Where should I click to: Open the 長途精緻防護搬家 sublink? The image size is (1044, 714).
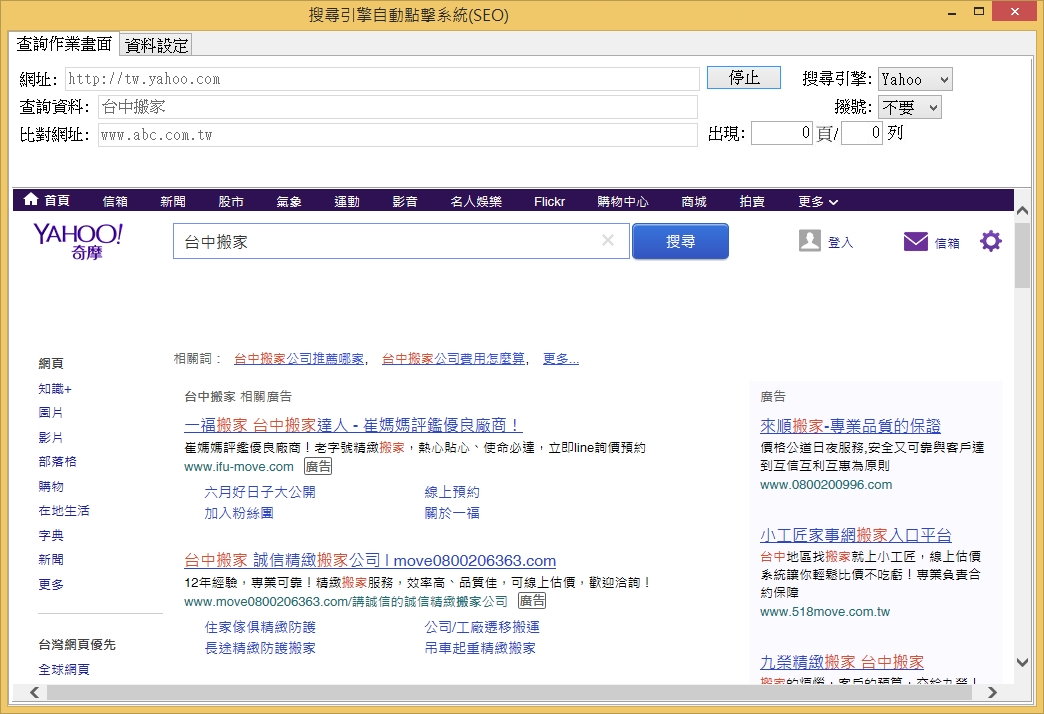(260, 648)
